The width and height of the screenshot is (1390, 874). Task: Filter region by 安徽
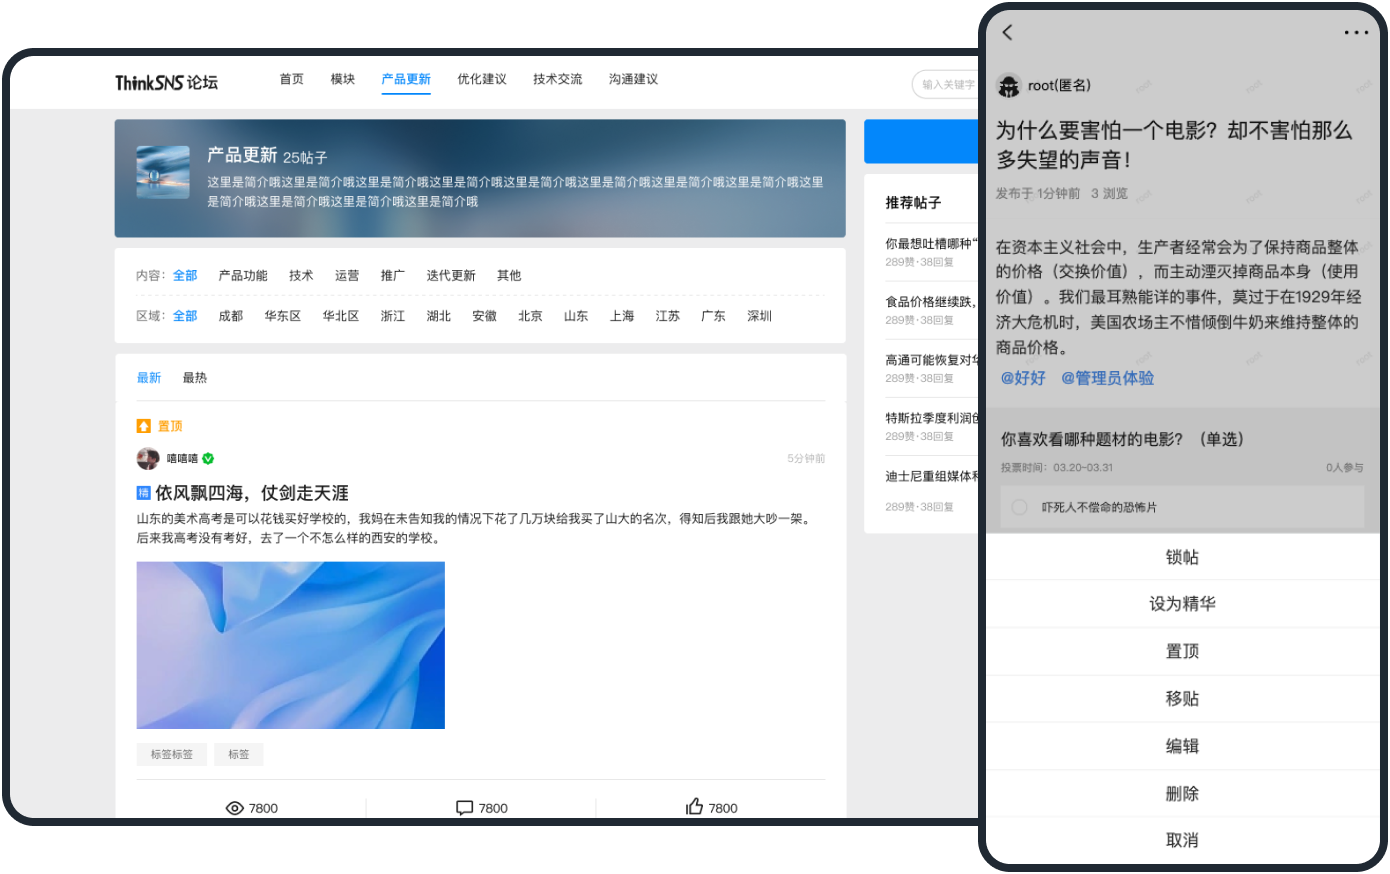click(x=485, y=316)
